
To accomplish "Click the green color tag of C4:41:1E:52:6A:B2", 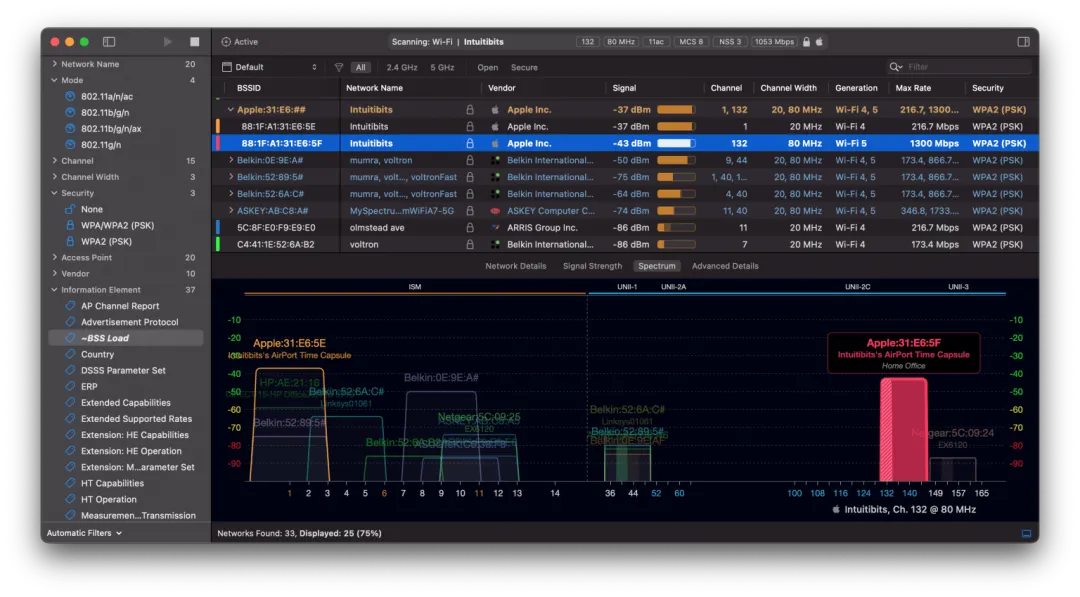I will click(x=218, y=244).
